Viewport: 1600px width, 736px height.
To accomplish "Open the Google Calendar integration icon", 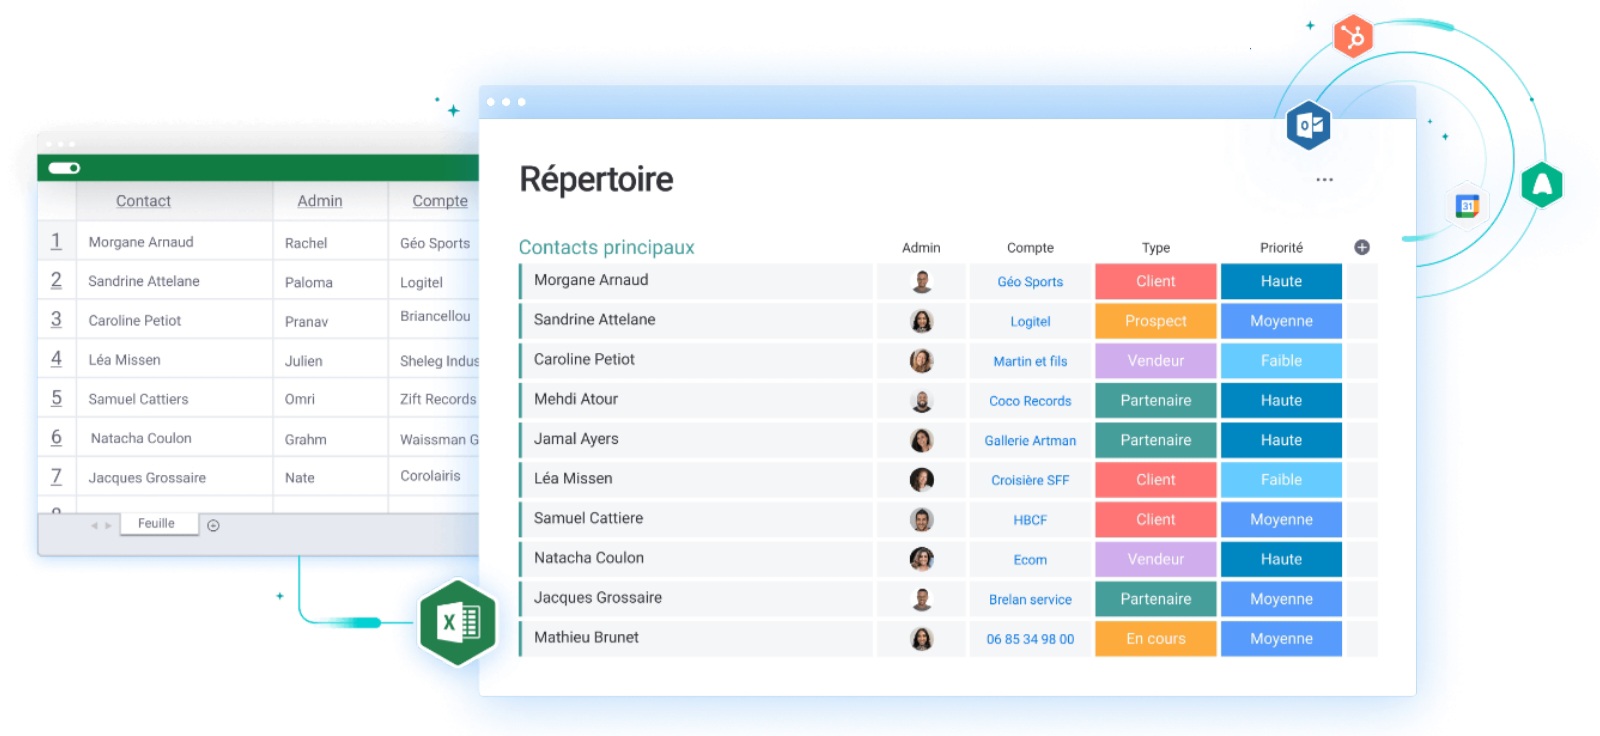I will 1467,206.
